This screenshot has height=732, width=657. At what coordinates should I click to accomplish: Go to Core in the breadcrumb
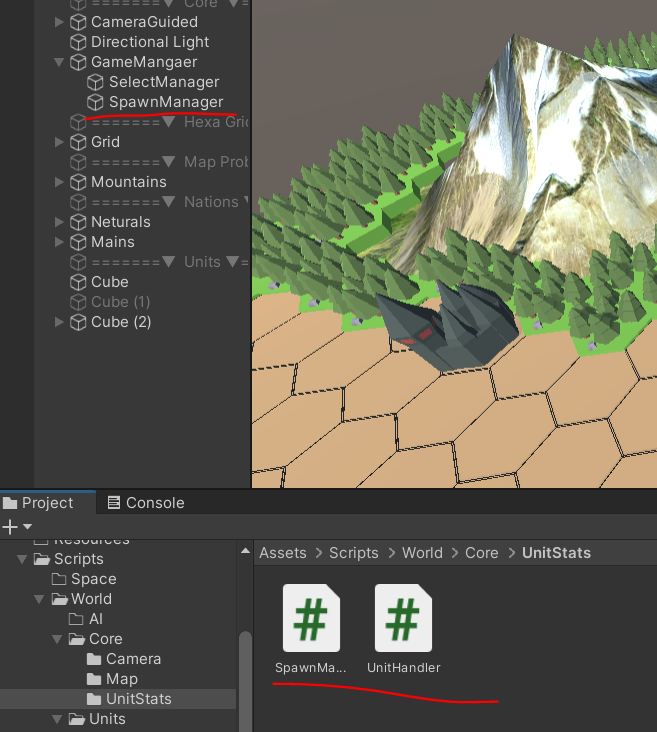point(481,553)
